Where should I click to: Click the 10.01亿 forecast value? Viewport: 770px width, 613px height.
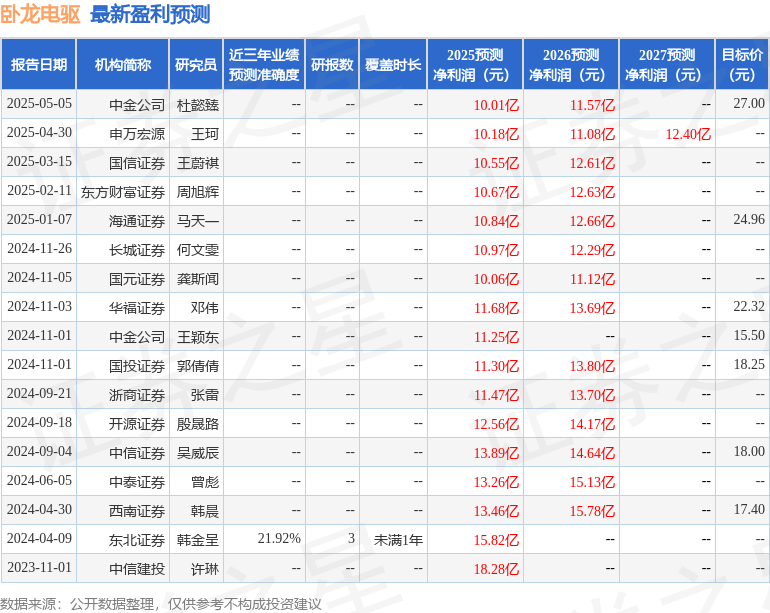click(496, 105)
